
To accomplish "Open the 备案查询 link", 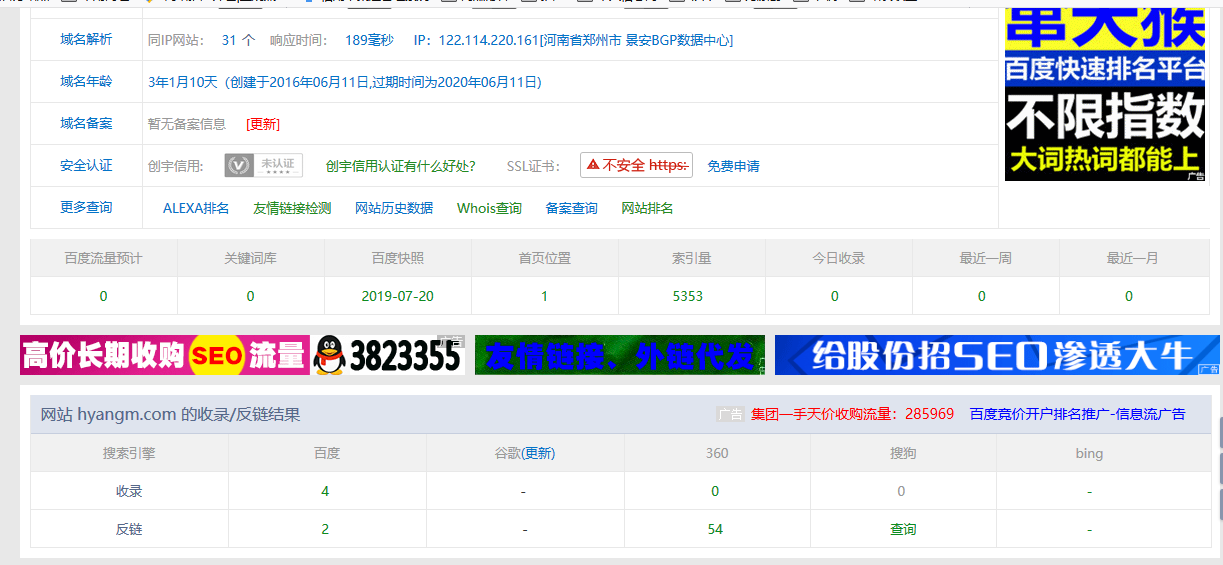I will pos(572,208).
